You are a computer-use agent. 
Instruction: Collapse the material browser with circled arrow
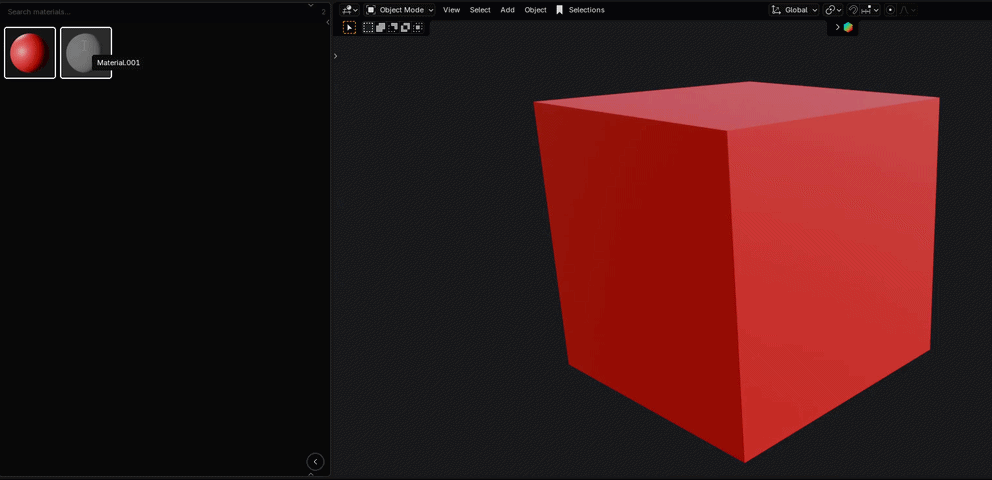(315, 462)
